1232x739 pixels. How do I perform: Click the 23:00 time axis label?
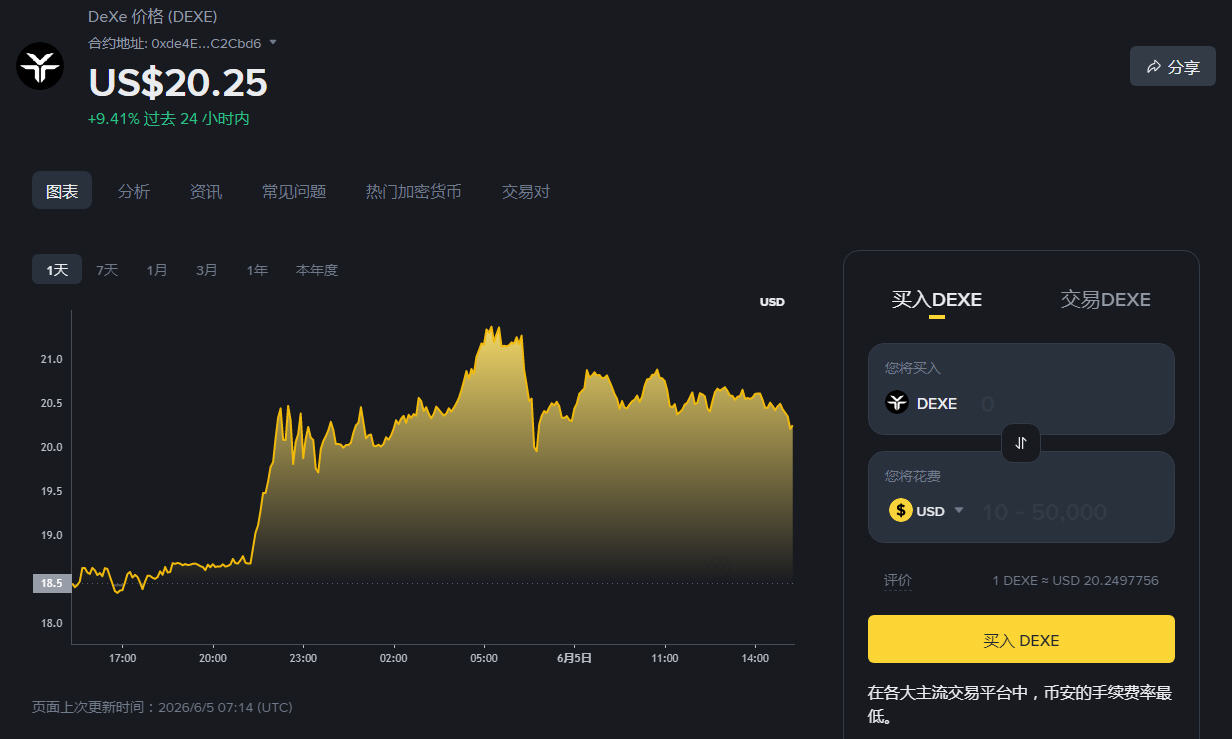[x=303, y=658]
